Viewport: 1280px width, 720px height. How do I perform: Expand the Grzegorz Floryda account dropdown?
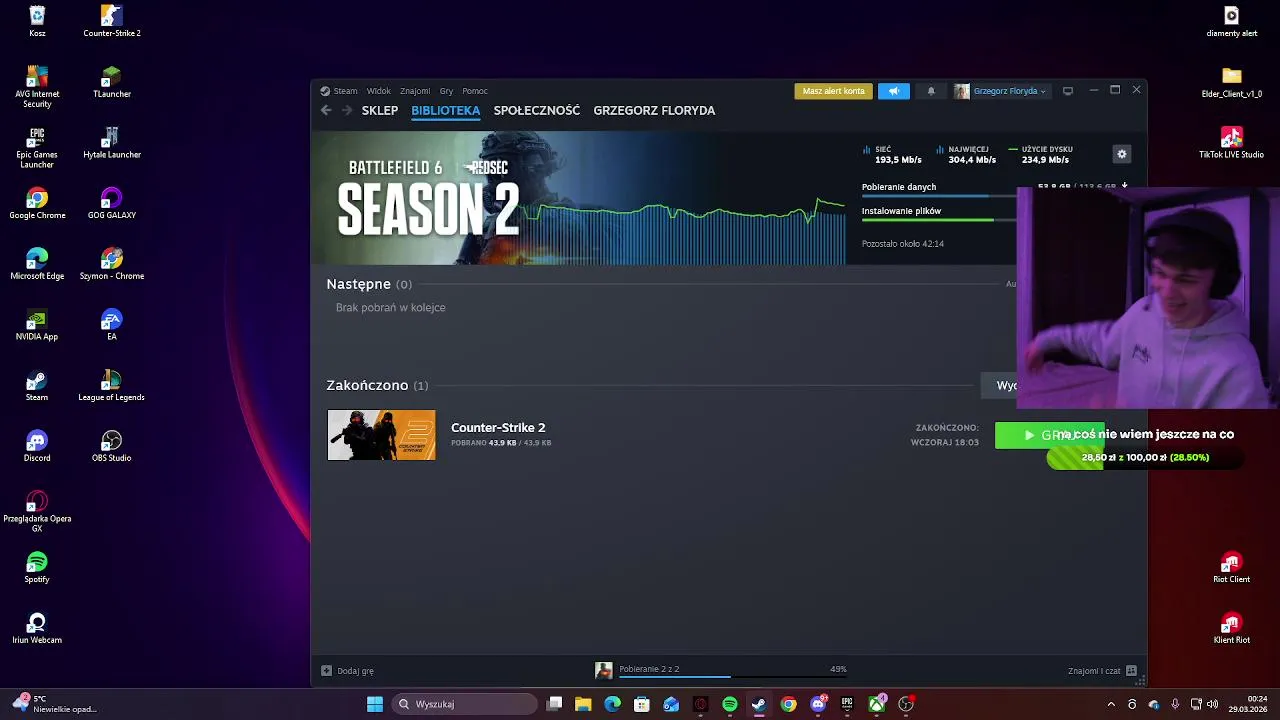(1000, 91)
